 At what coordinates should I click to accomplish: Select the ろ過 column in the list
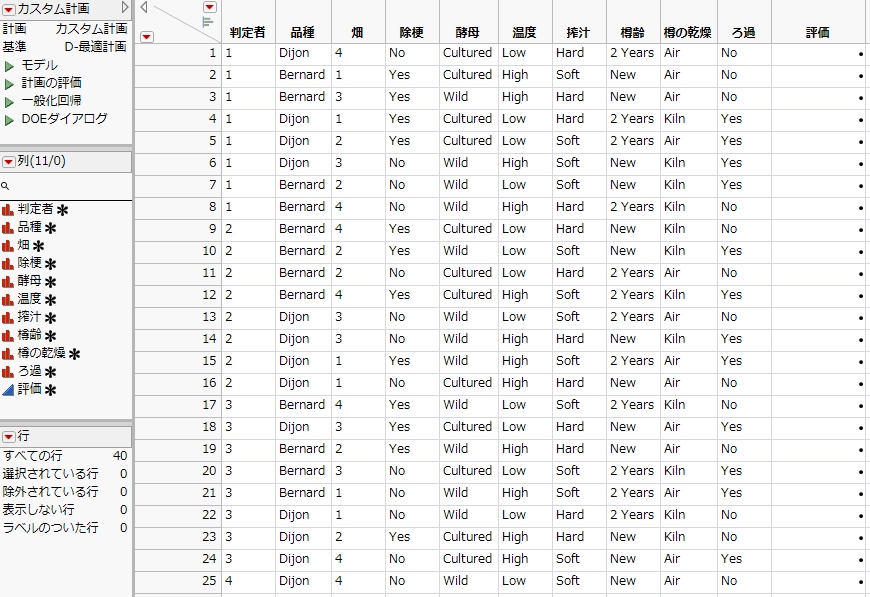pos(29,371)
